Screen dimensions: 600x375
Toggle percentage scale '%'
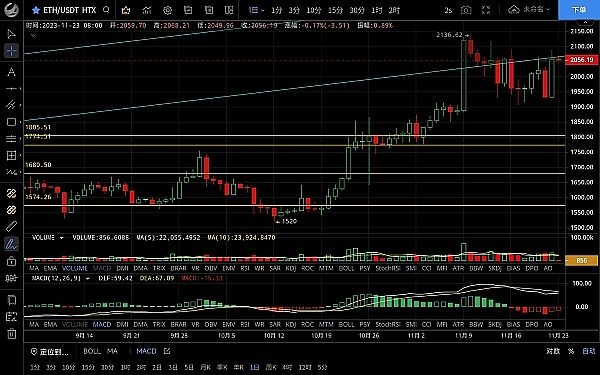pyautogui.click(x=571, y=351)
